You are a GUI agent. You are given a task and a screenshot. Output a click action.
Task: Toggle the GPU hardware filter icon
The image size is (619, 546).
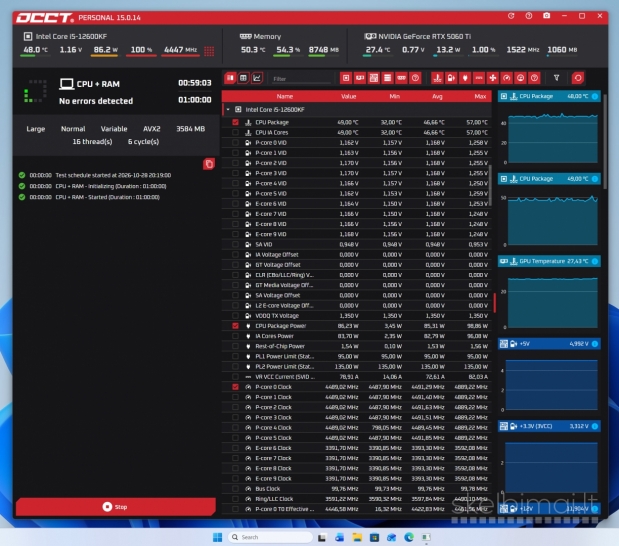tap(360, 78)
